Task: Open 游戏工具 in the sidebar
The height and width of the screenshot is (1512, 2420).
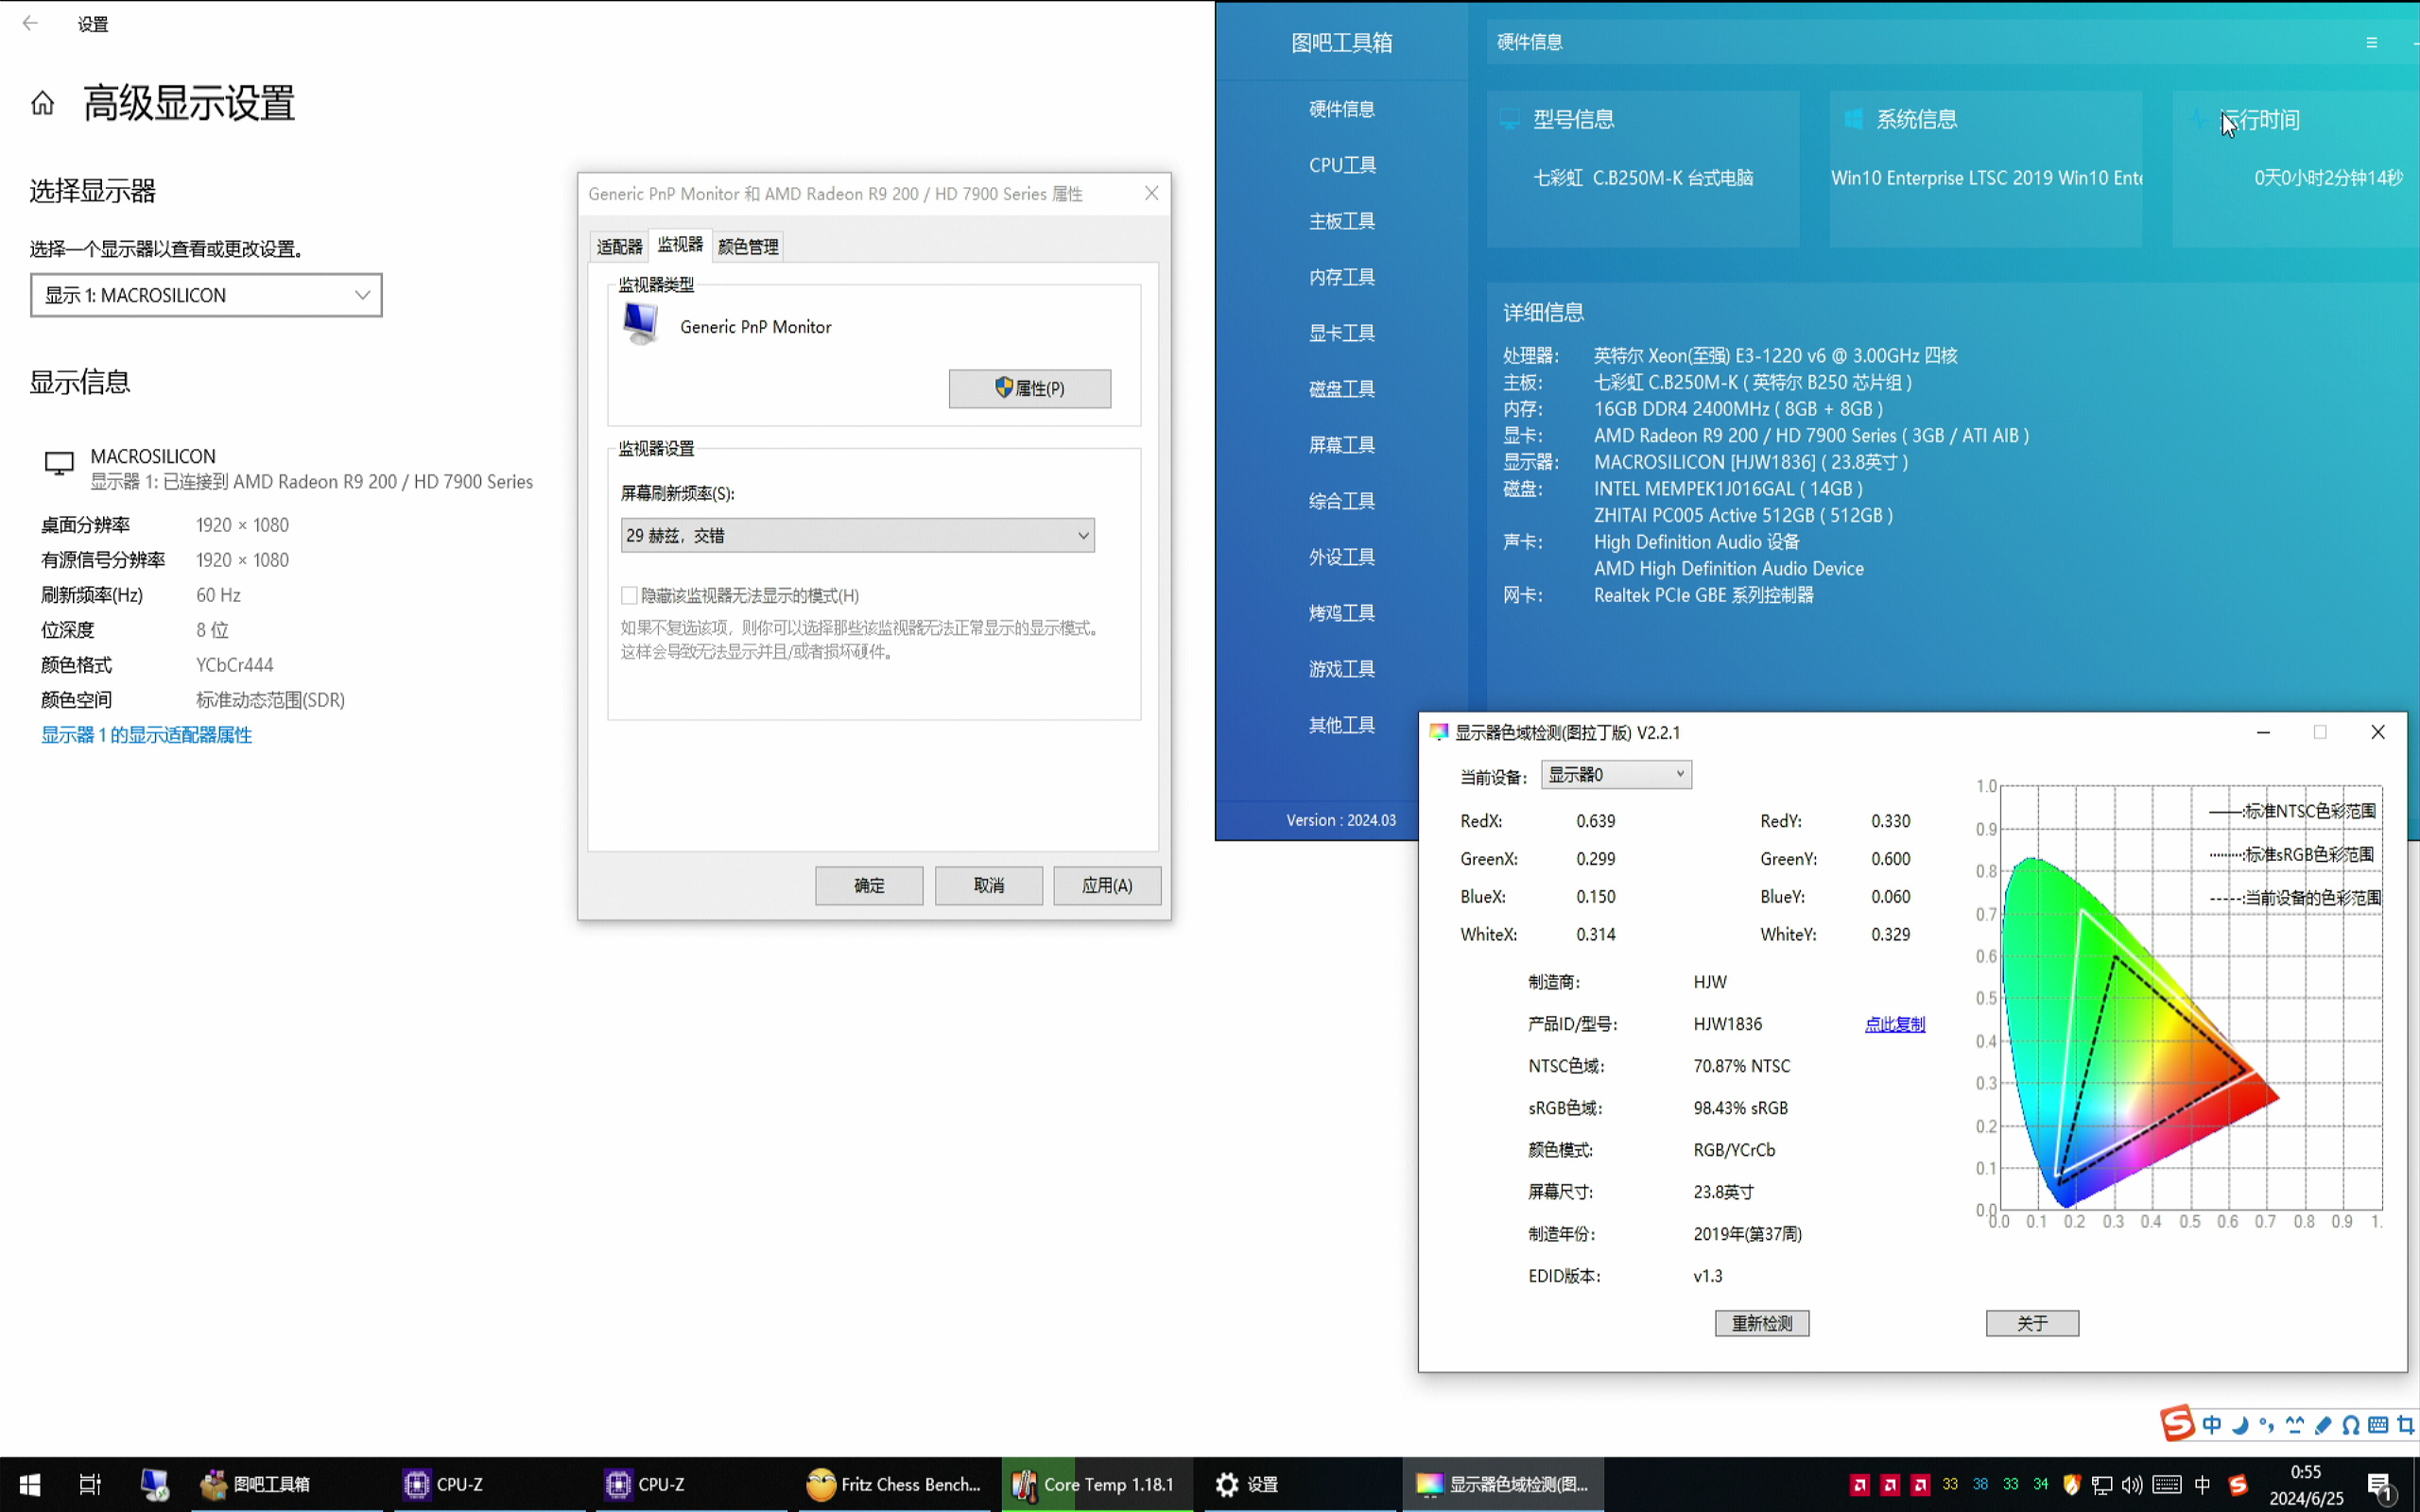Action: (1342, 669)
